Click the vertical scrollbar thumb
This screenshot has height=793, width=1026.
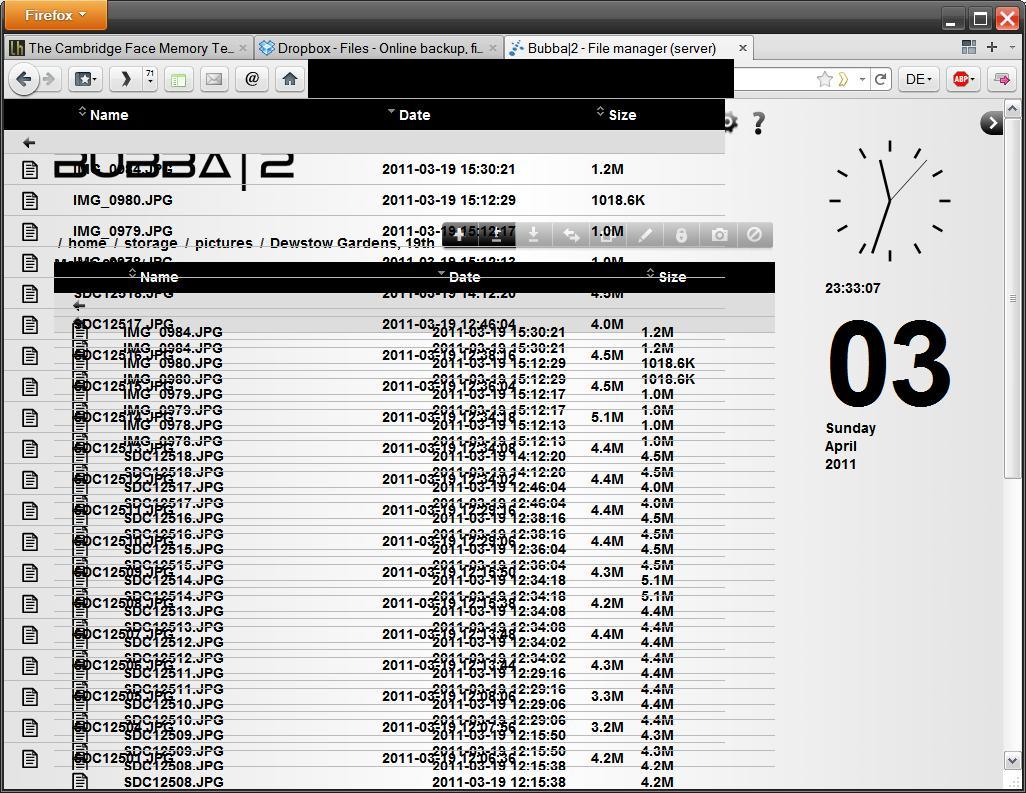(1012, 298)
